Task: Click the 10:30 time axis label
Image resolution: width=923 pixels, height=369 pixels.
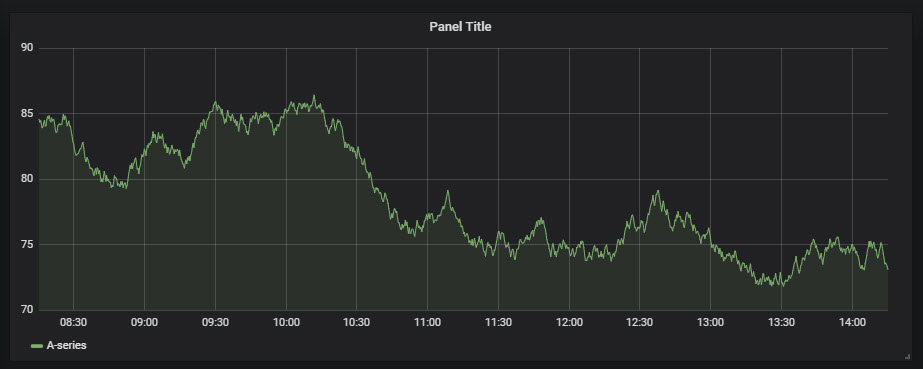Action: [357, 323]
